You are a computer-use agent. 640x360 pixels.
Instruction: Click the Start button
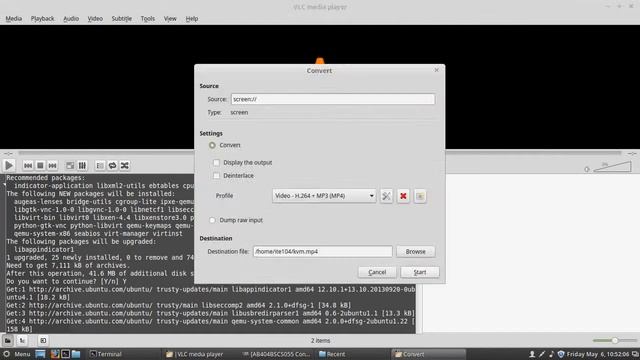point(420,272)
